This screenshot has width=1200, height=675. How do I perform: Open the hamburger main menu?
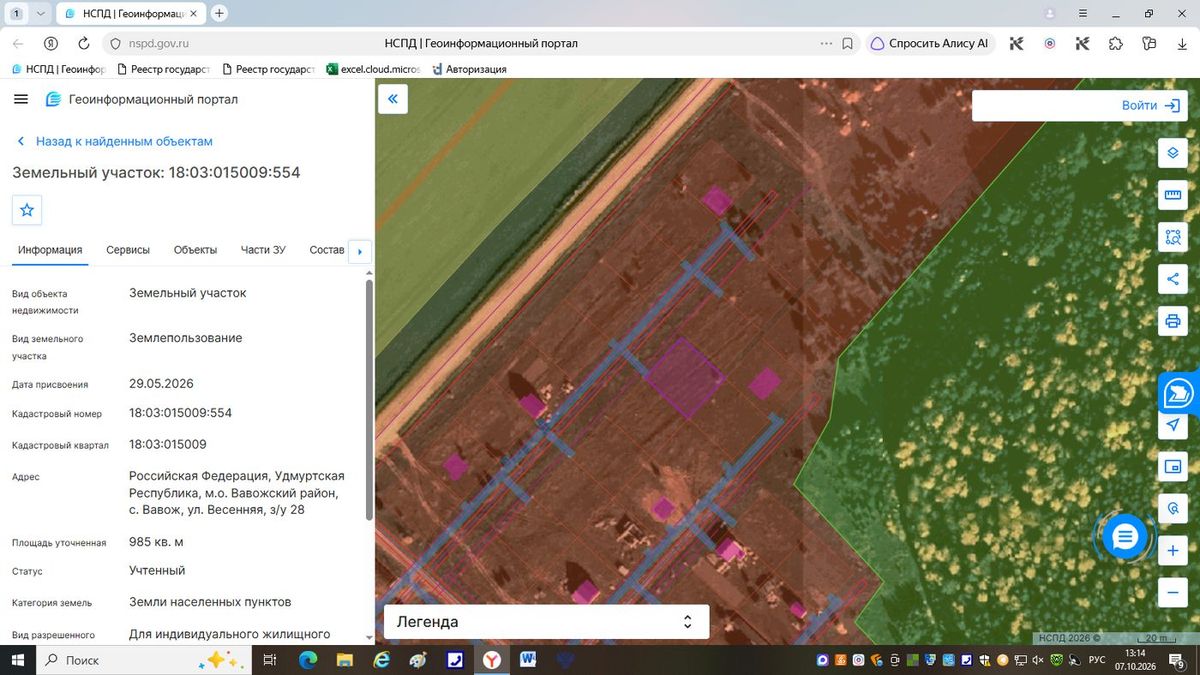point(21,99)
